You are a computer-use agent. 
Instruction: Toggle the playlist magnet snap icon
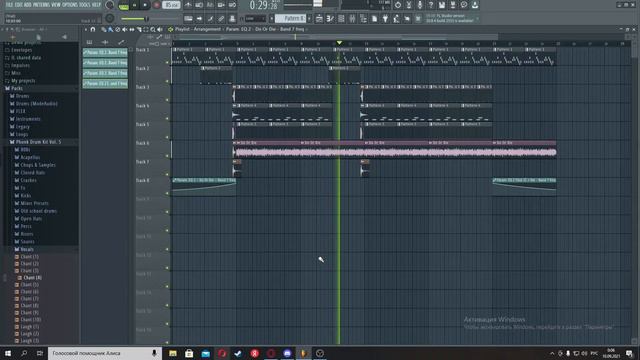[x=93, y=29]
